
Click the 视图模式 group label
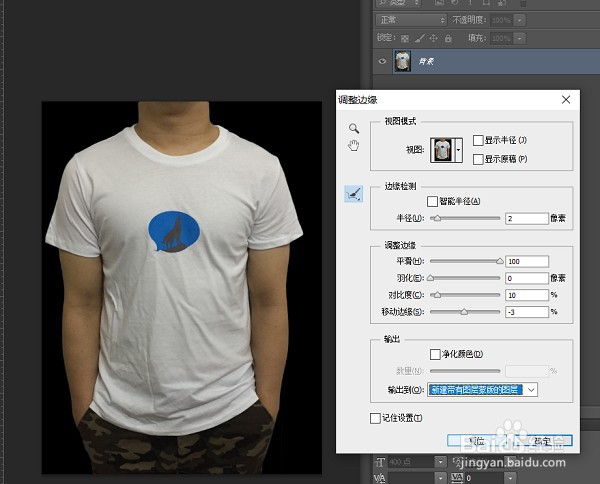pyautogui.click(x=400, y=122)
